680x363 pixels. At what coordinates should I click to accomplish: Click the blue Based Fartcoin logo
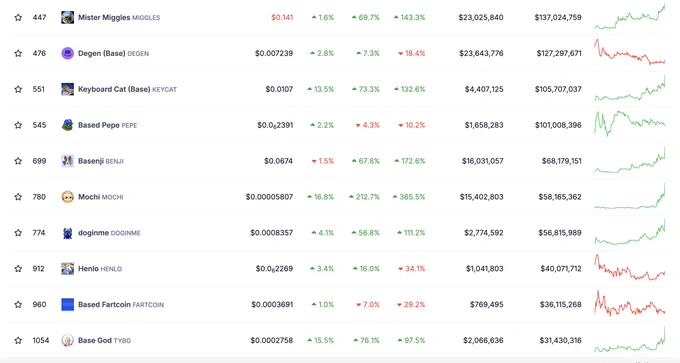[x=67, y=304]
